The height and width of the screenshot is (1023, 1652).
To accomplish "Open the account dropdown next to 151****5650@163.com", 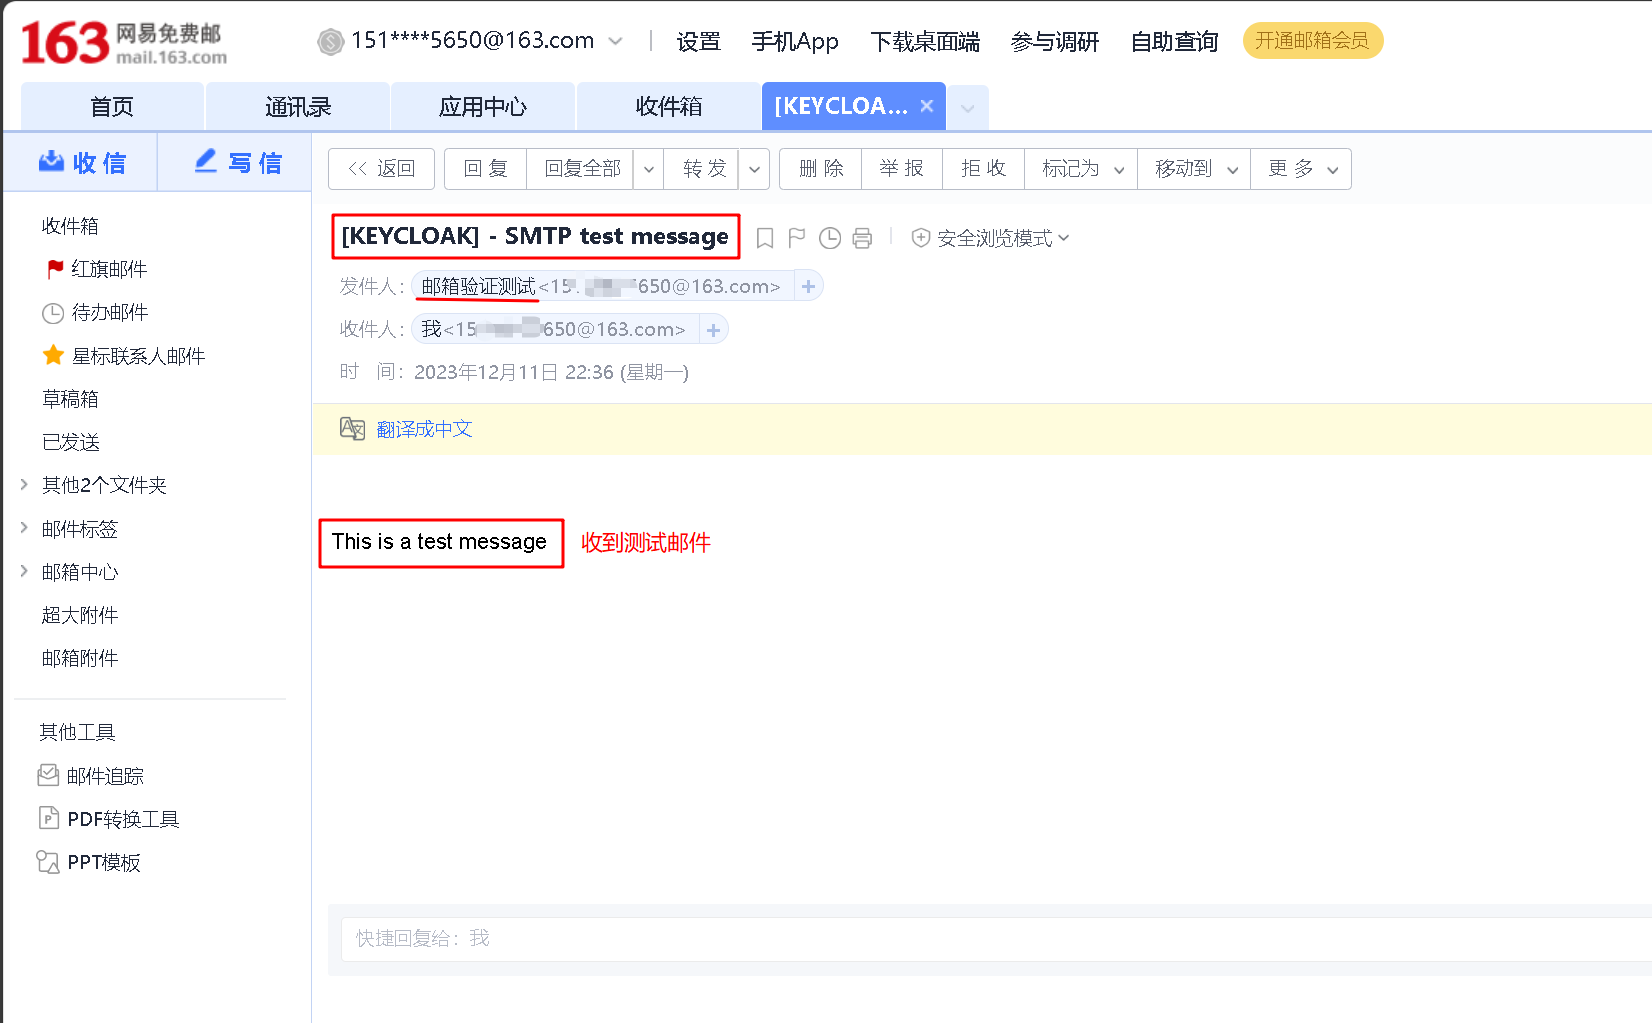I will 617,41.
